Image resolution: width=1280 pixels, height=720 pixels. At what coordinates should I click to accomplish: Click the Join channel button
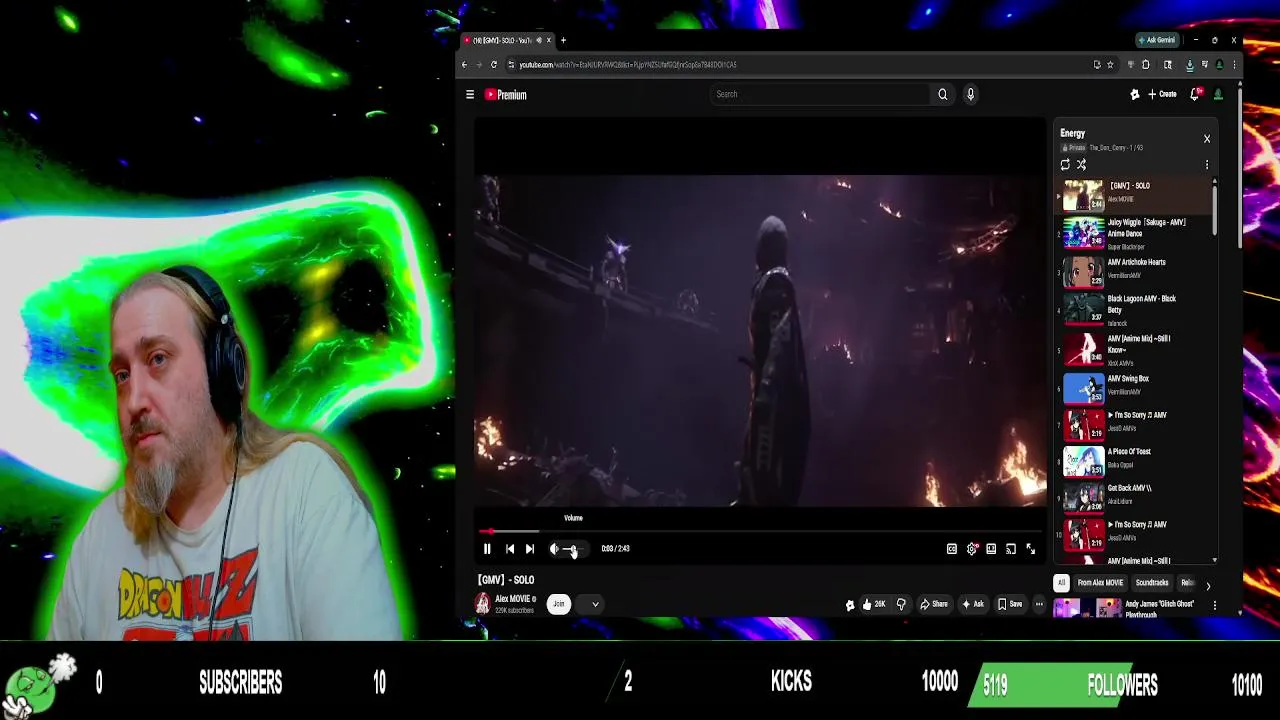[559, 604]
